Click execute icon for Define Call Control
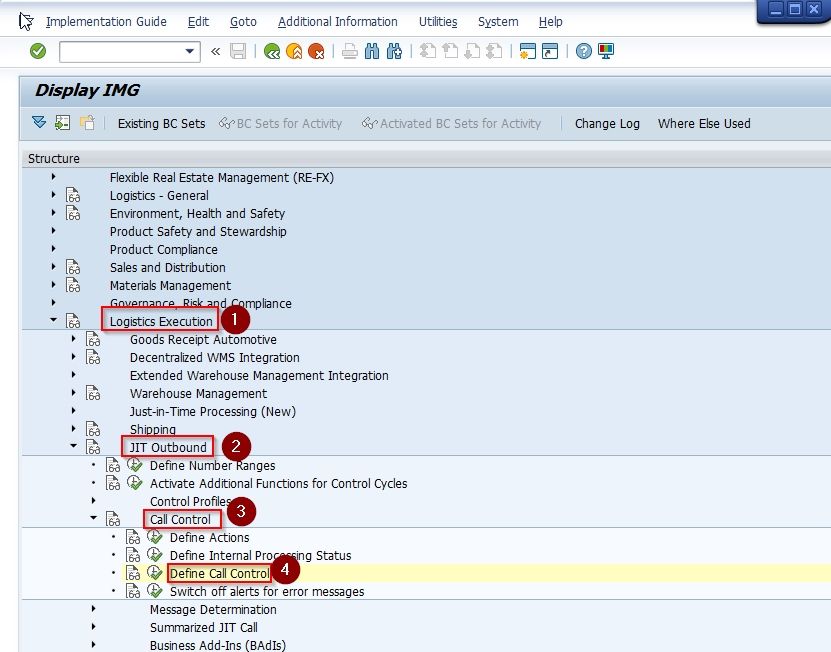831x652 pixels. [x=154, y=573]
